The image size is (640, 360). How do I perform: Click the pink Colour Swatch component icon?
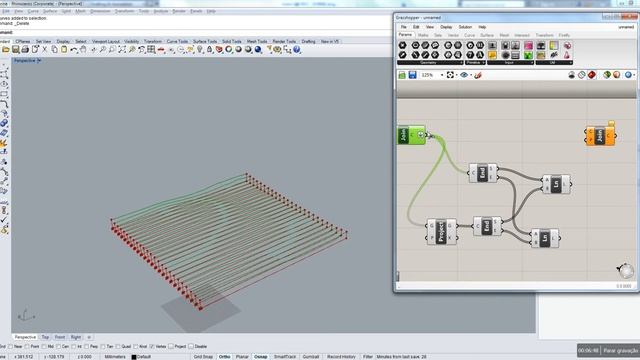529,45
